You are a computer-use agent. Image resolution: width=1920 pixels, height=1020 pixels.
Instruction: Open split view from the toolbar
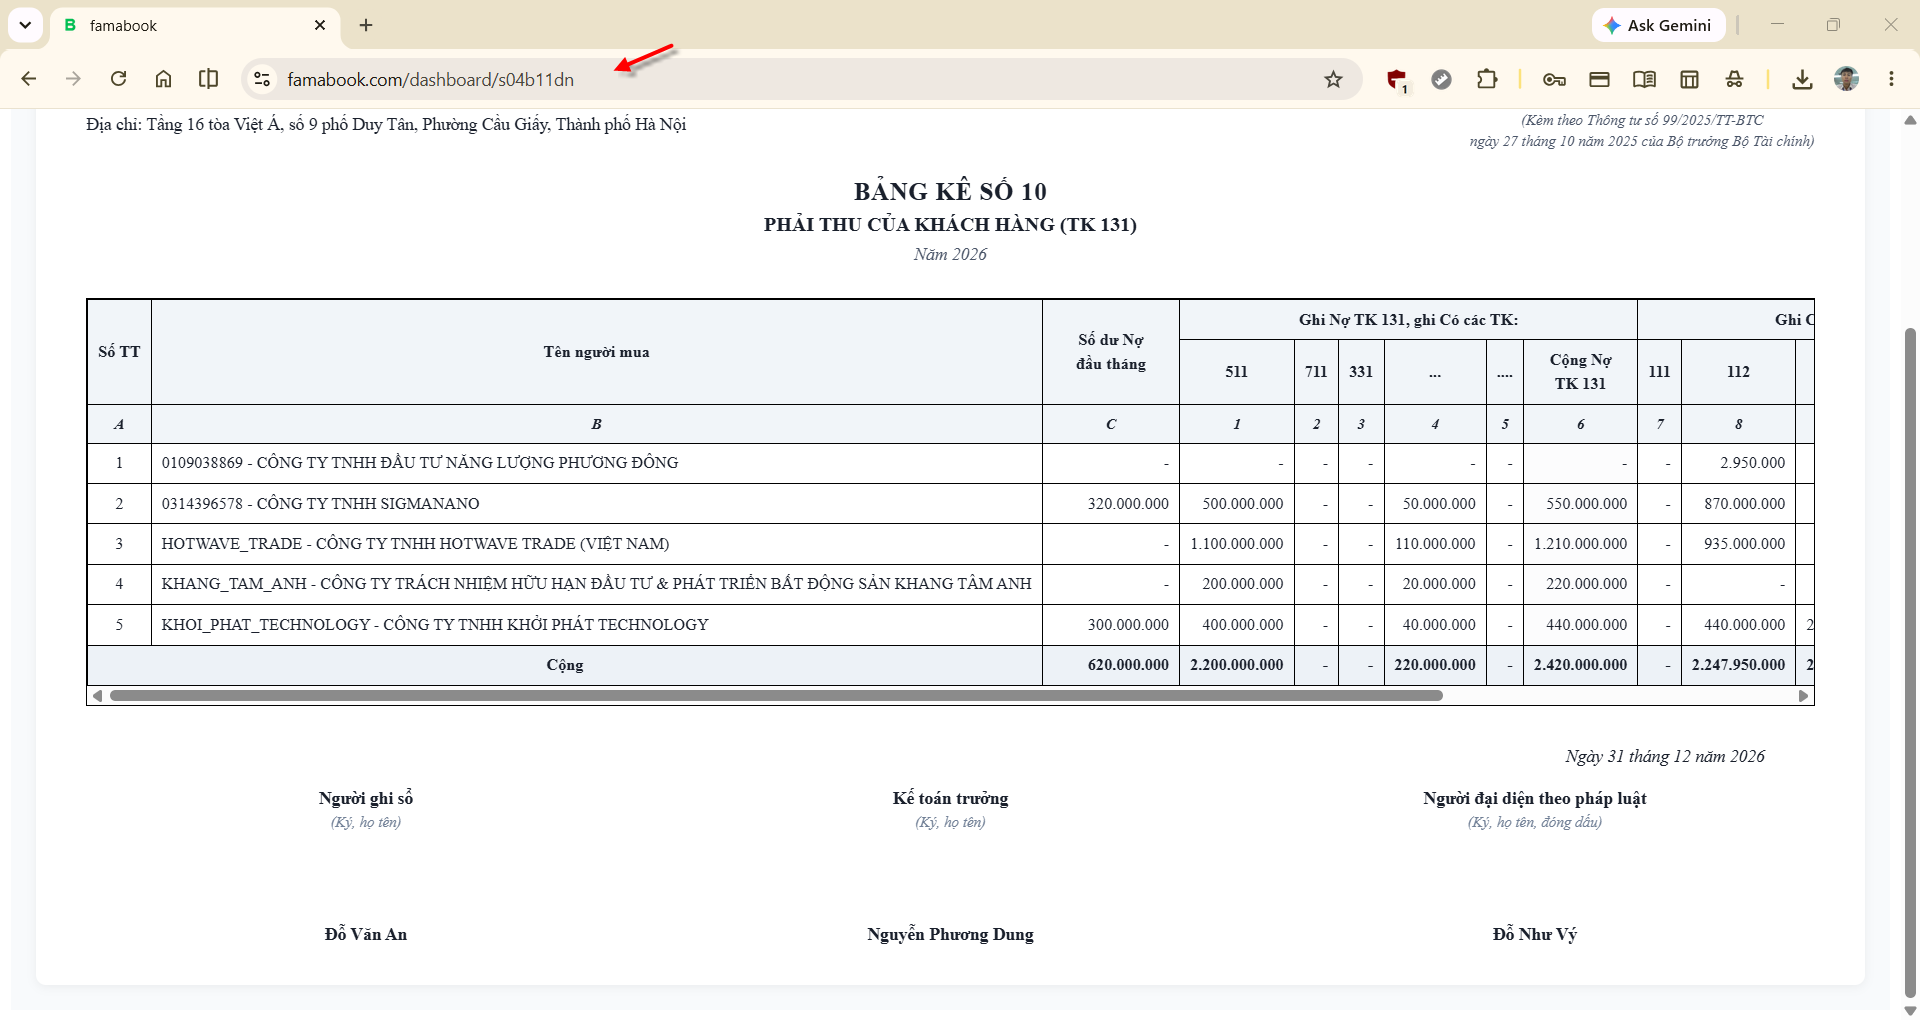(208, 79)
